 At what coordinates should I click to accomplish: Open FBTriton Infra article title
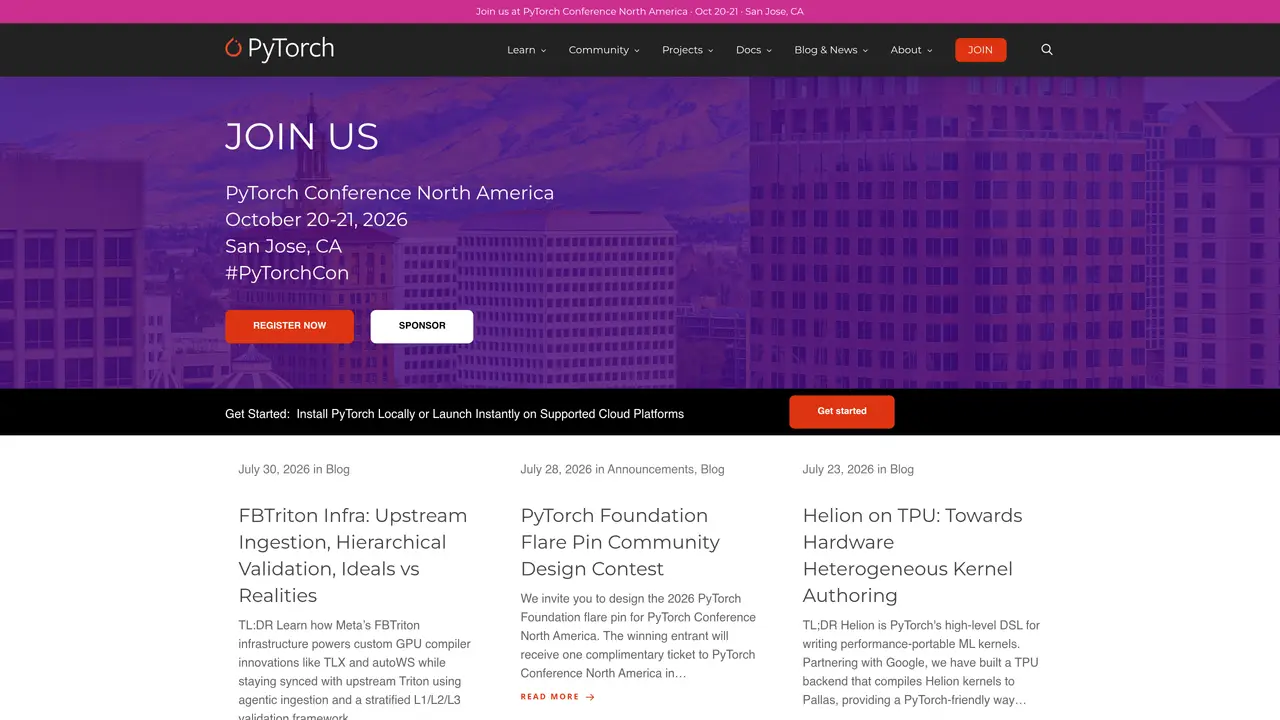point(353,555)
